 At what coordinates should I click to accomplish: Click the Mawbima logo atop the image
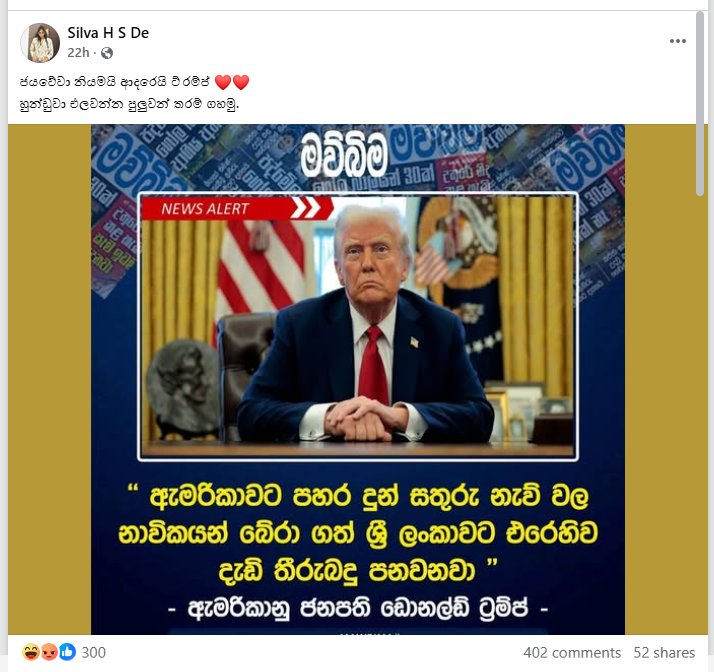click(x=343, y=155)
